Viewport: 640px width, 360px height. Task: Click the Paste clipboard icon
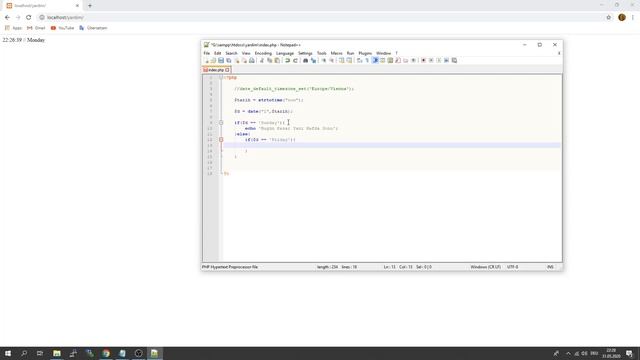pyautogui.click(x=277, y=60)
